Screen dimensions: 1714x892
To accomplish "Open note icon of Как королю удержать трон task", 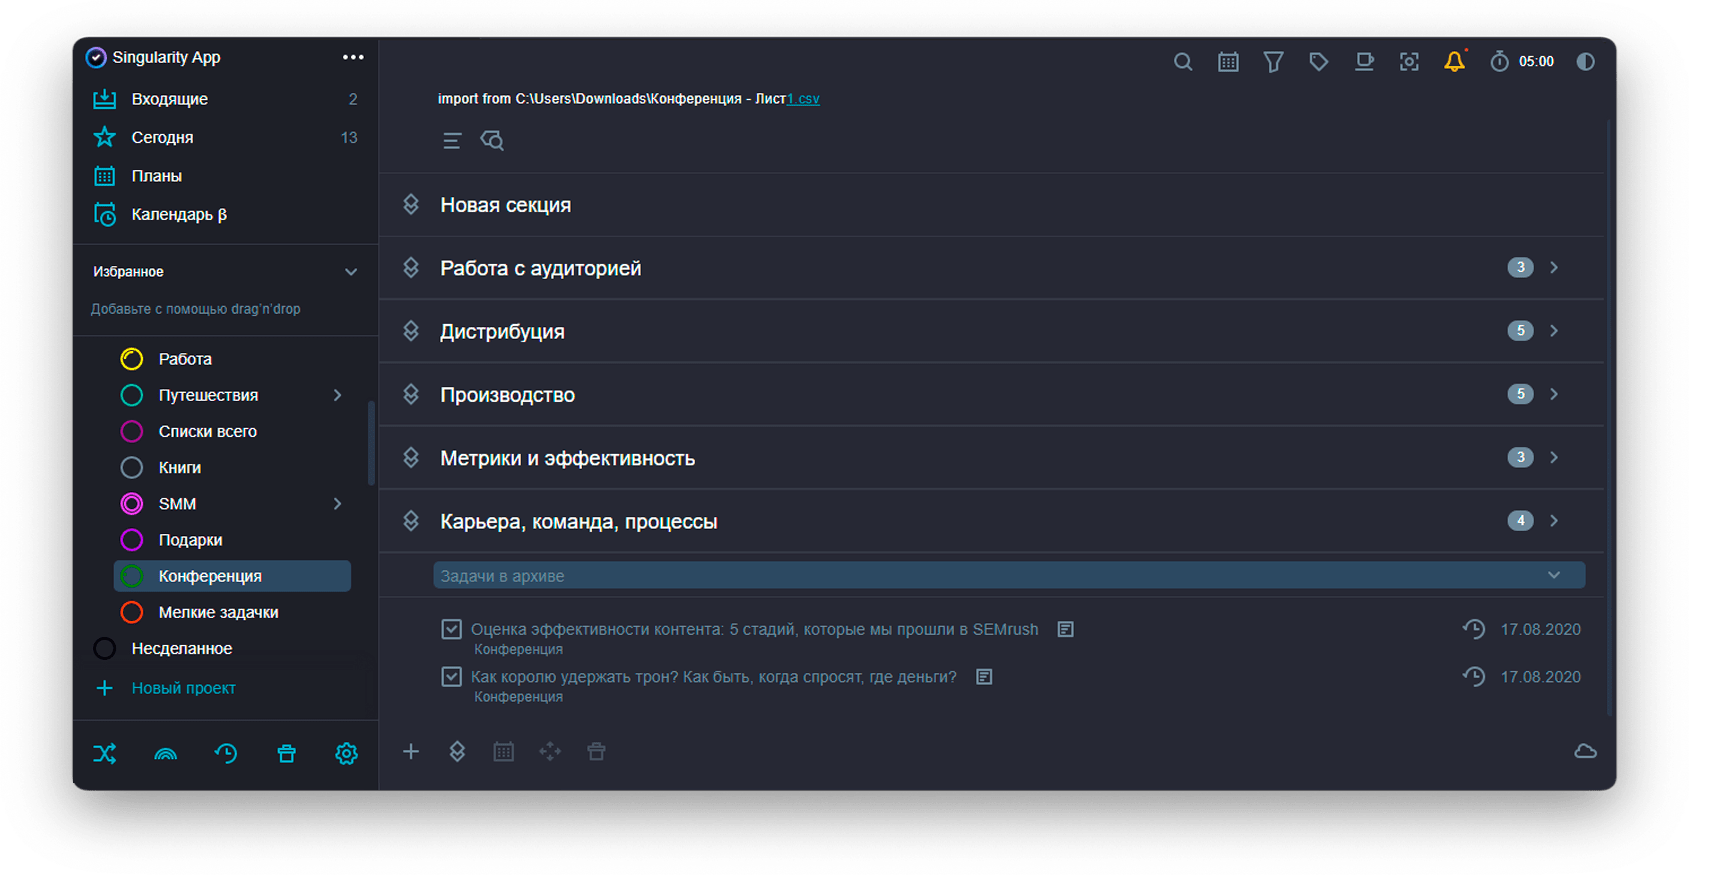I will pos(985,677).
